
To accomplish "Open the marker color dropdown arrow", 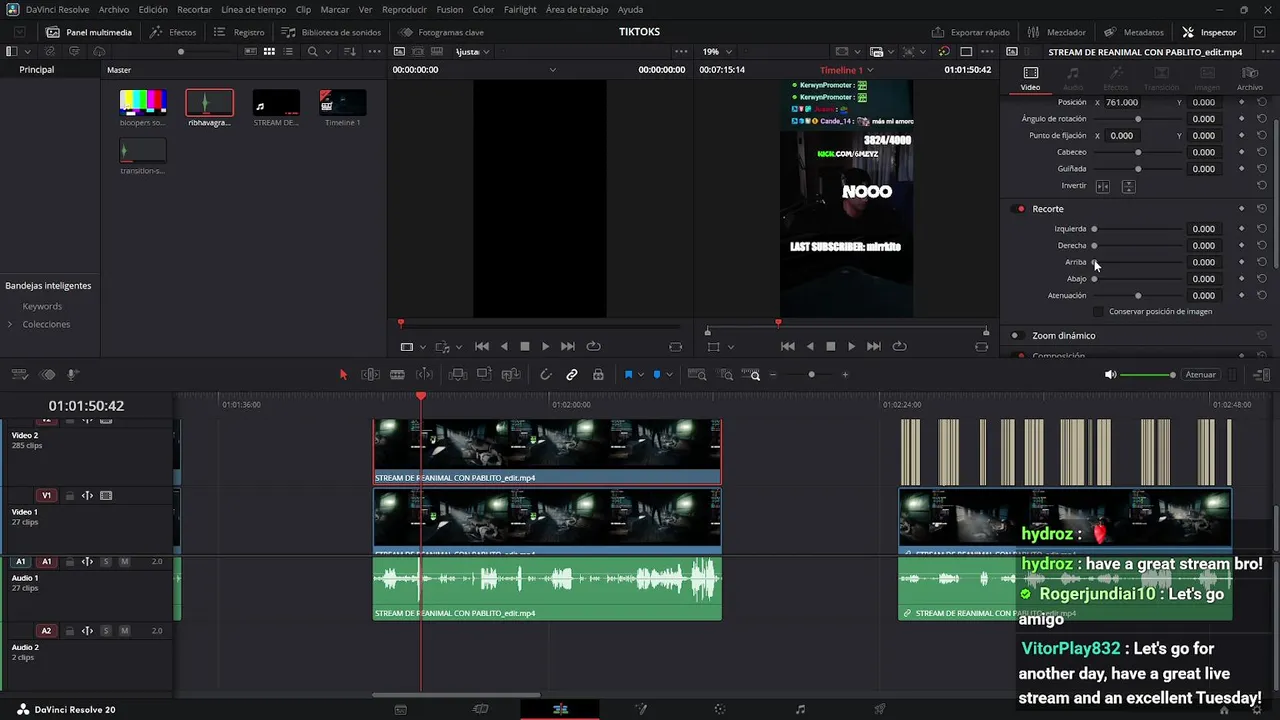I will (x=669, y=375).
